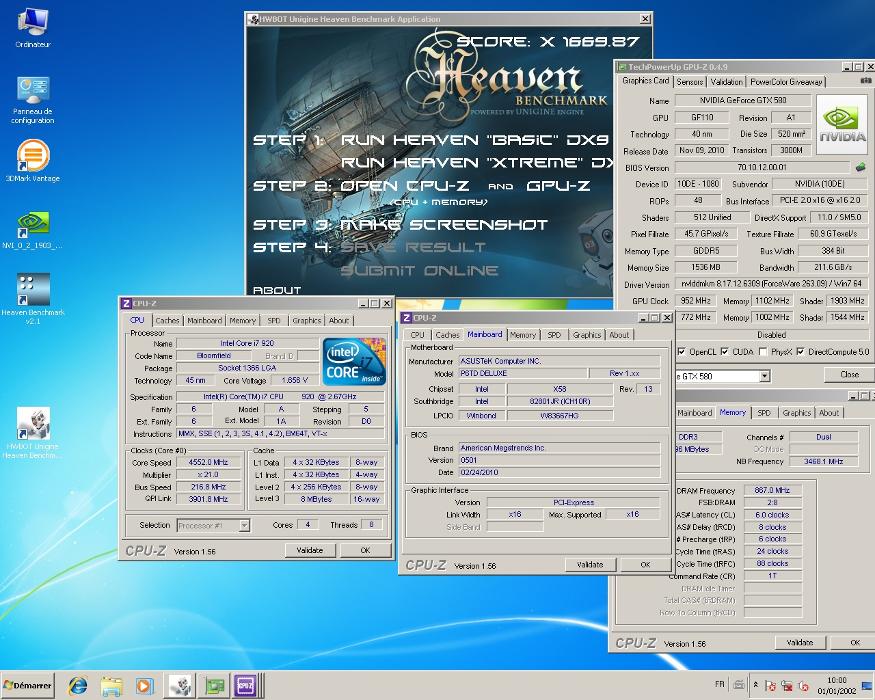Click OPEN CPU-Z in HWBOT step 2

pos(404,185)
